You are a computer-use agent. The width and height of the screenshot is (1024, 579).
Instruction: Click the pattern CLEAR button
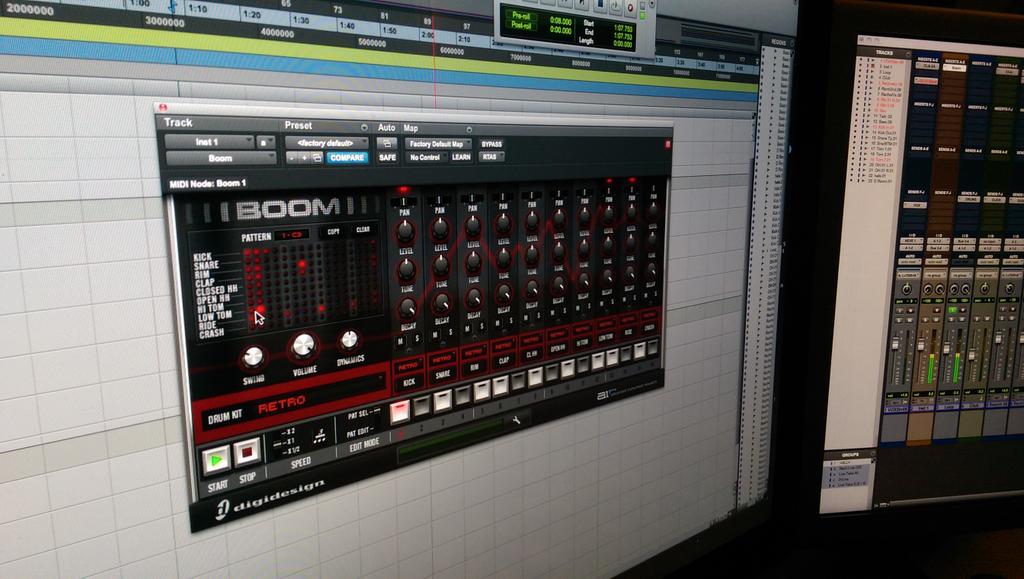[363, 230]
